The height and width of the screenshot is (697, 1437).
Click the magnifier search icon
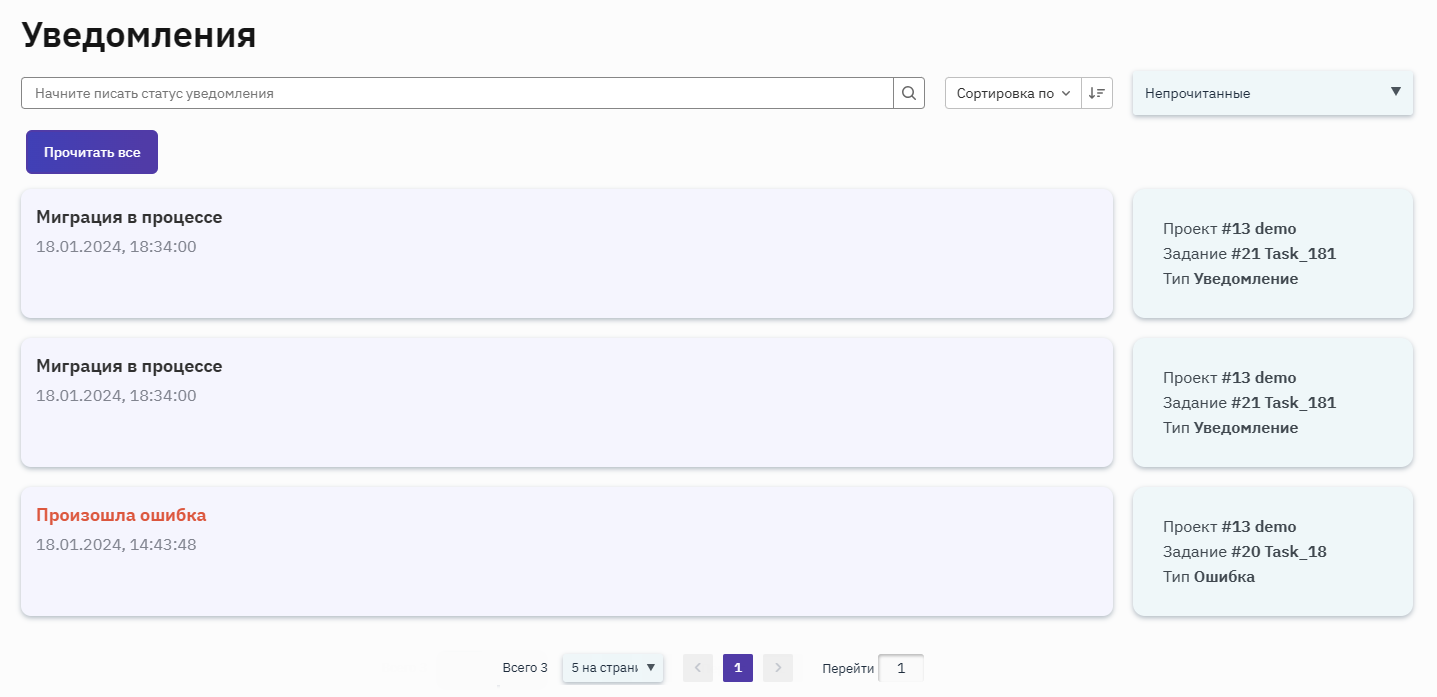[908, 93]
